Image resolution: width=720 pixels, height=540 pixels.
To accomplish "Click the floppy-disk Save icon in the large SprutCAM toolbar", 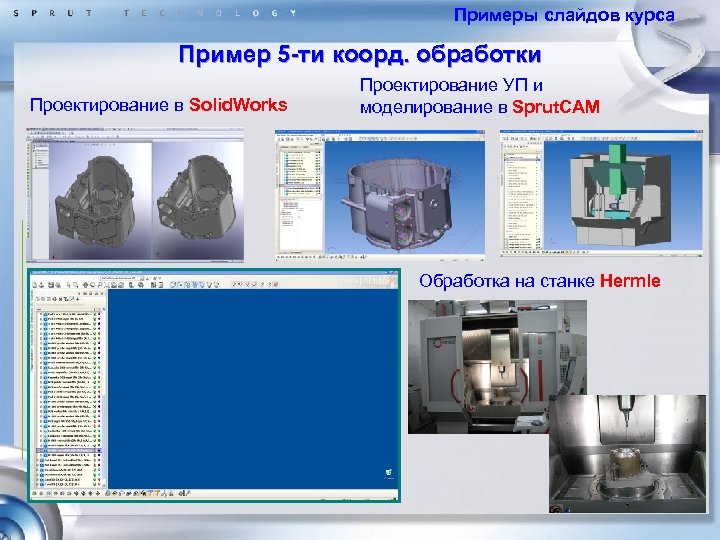I will [51, 285].
